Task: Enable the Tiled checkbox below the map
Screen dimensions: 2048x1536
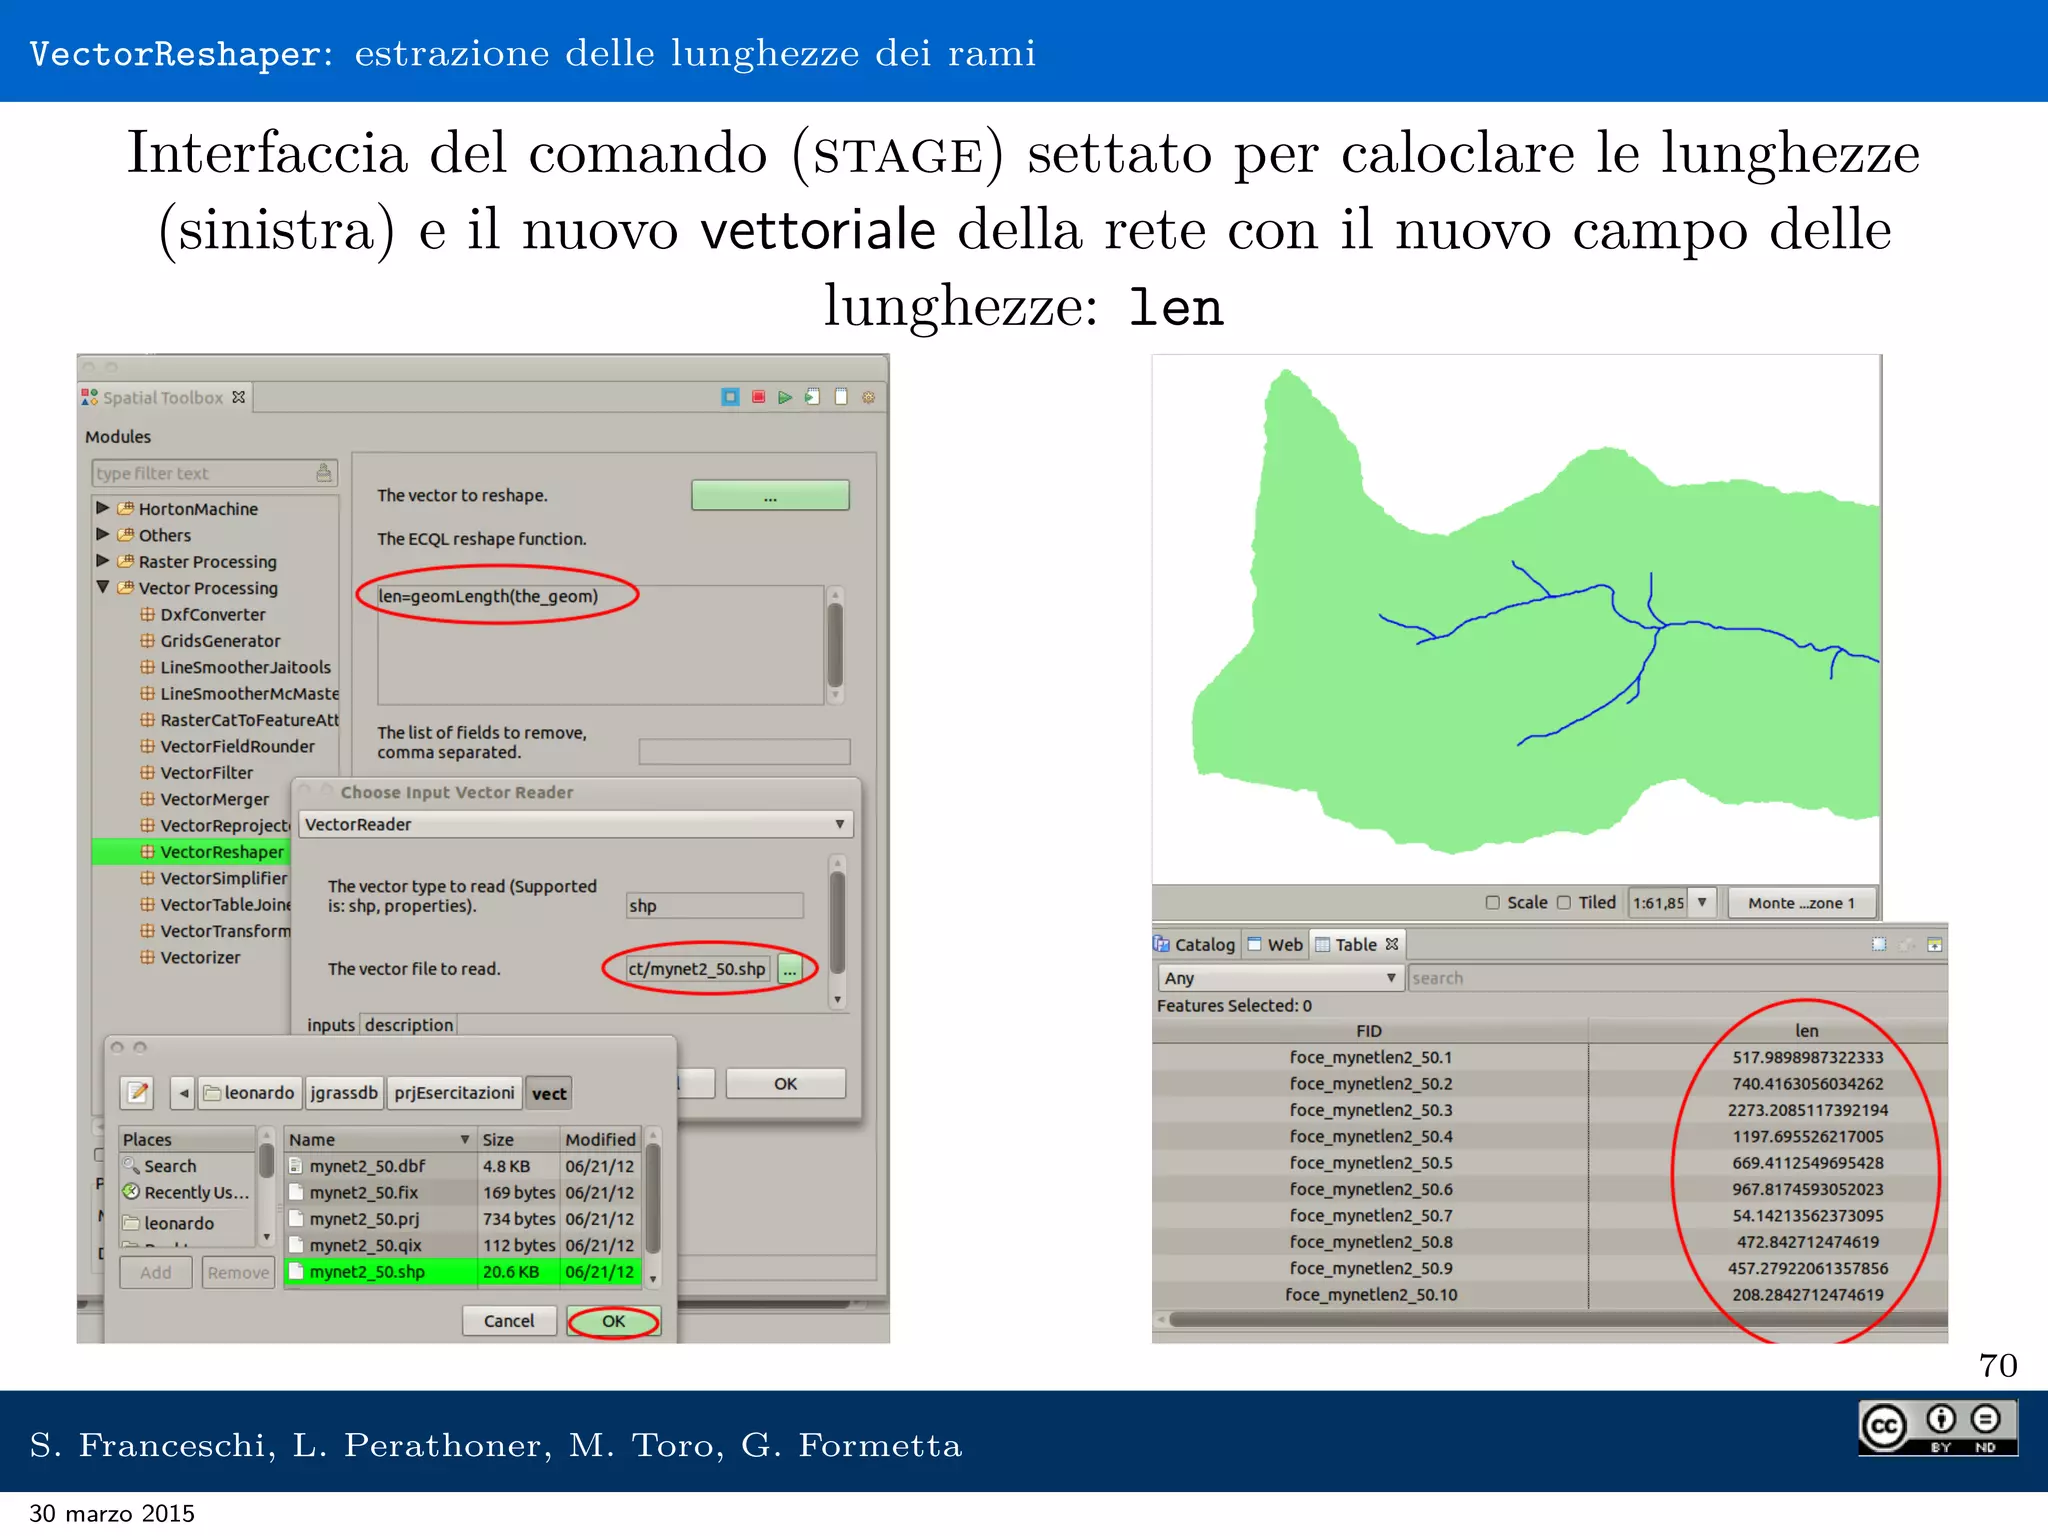Action: point(1565,902)
